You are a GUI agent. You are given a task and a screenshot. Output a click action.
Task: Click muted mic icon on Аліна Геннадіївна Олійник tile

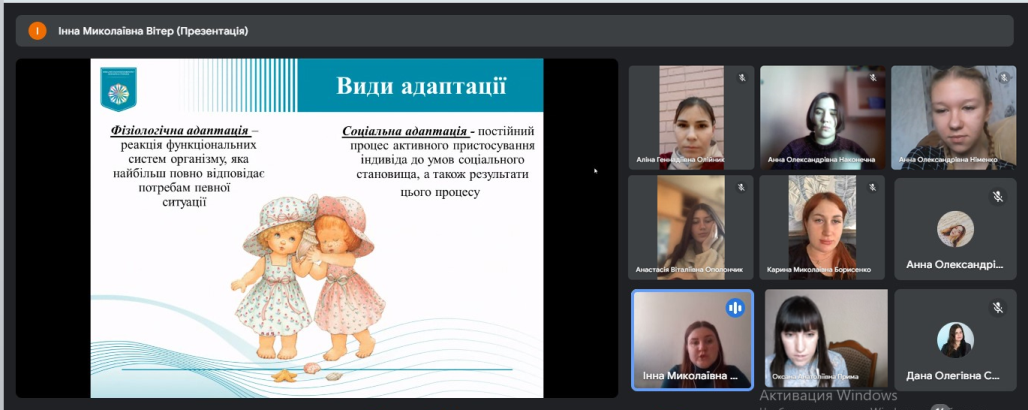click(x=741, y=77)
